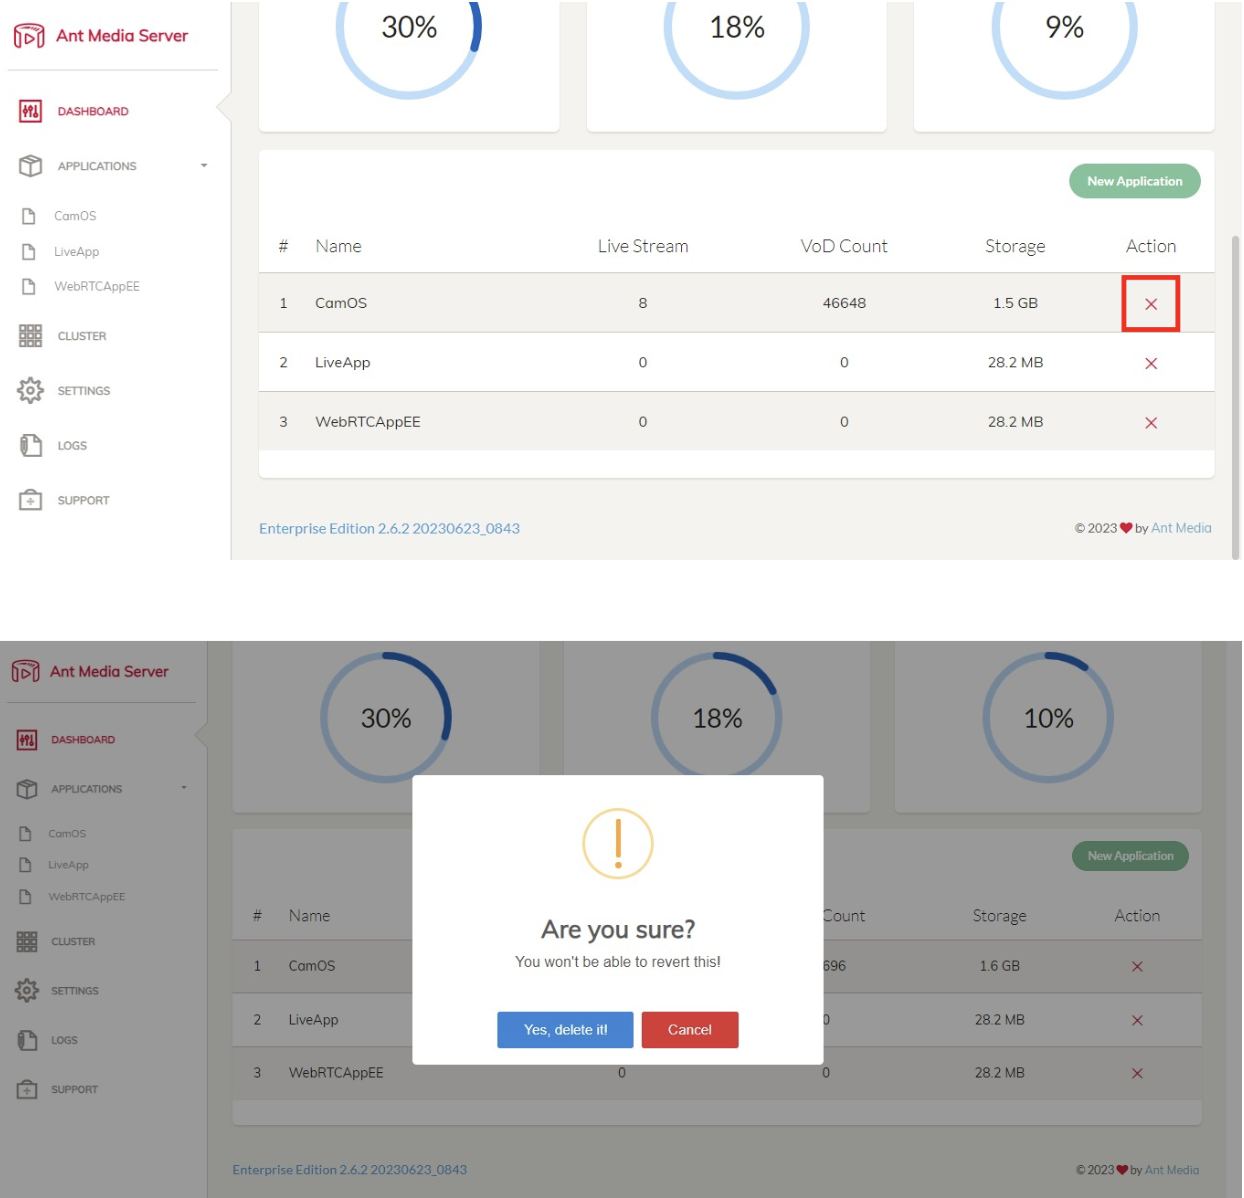This screenshot has height=1198, width=1244.
Task: Follow Enterprise Edition version link in upper screenshot
Action: (x=389, y=529)
